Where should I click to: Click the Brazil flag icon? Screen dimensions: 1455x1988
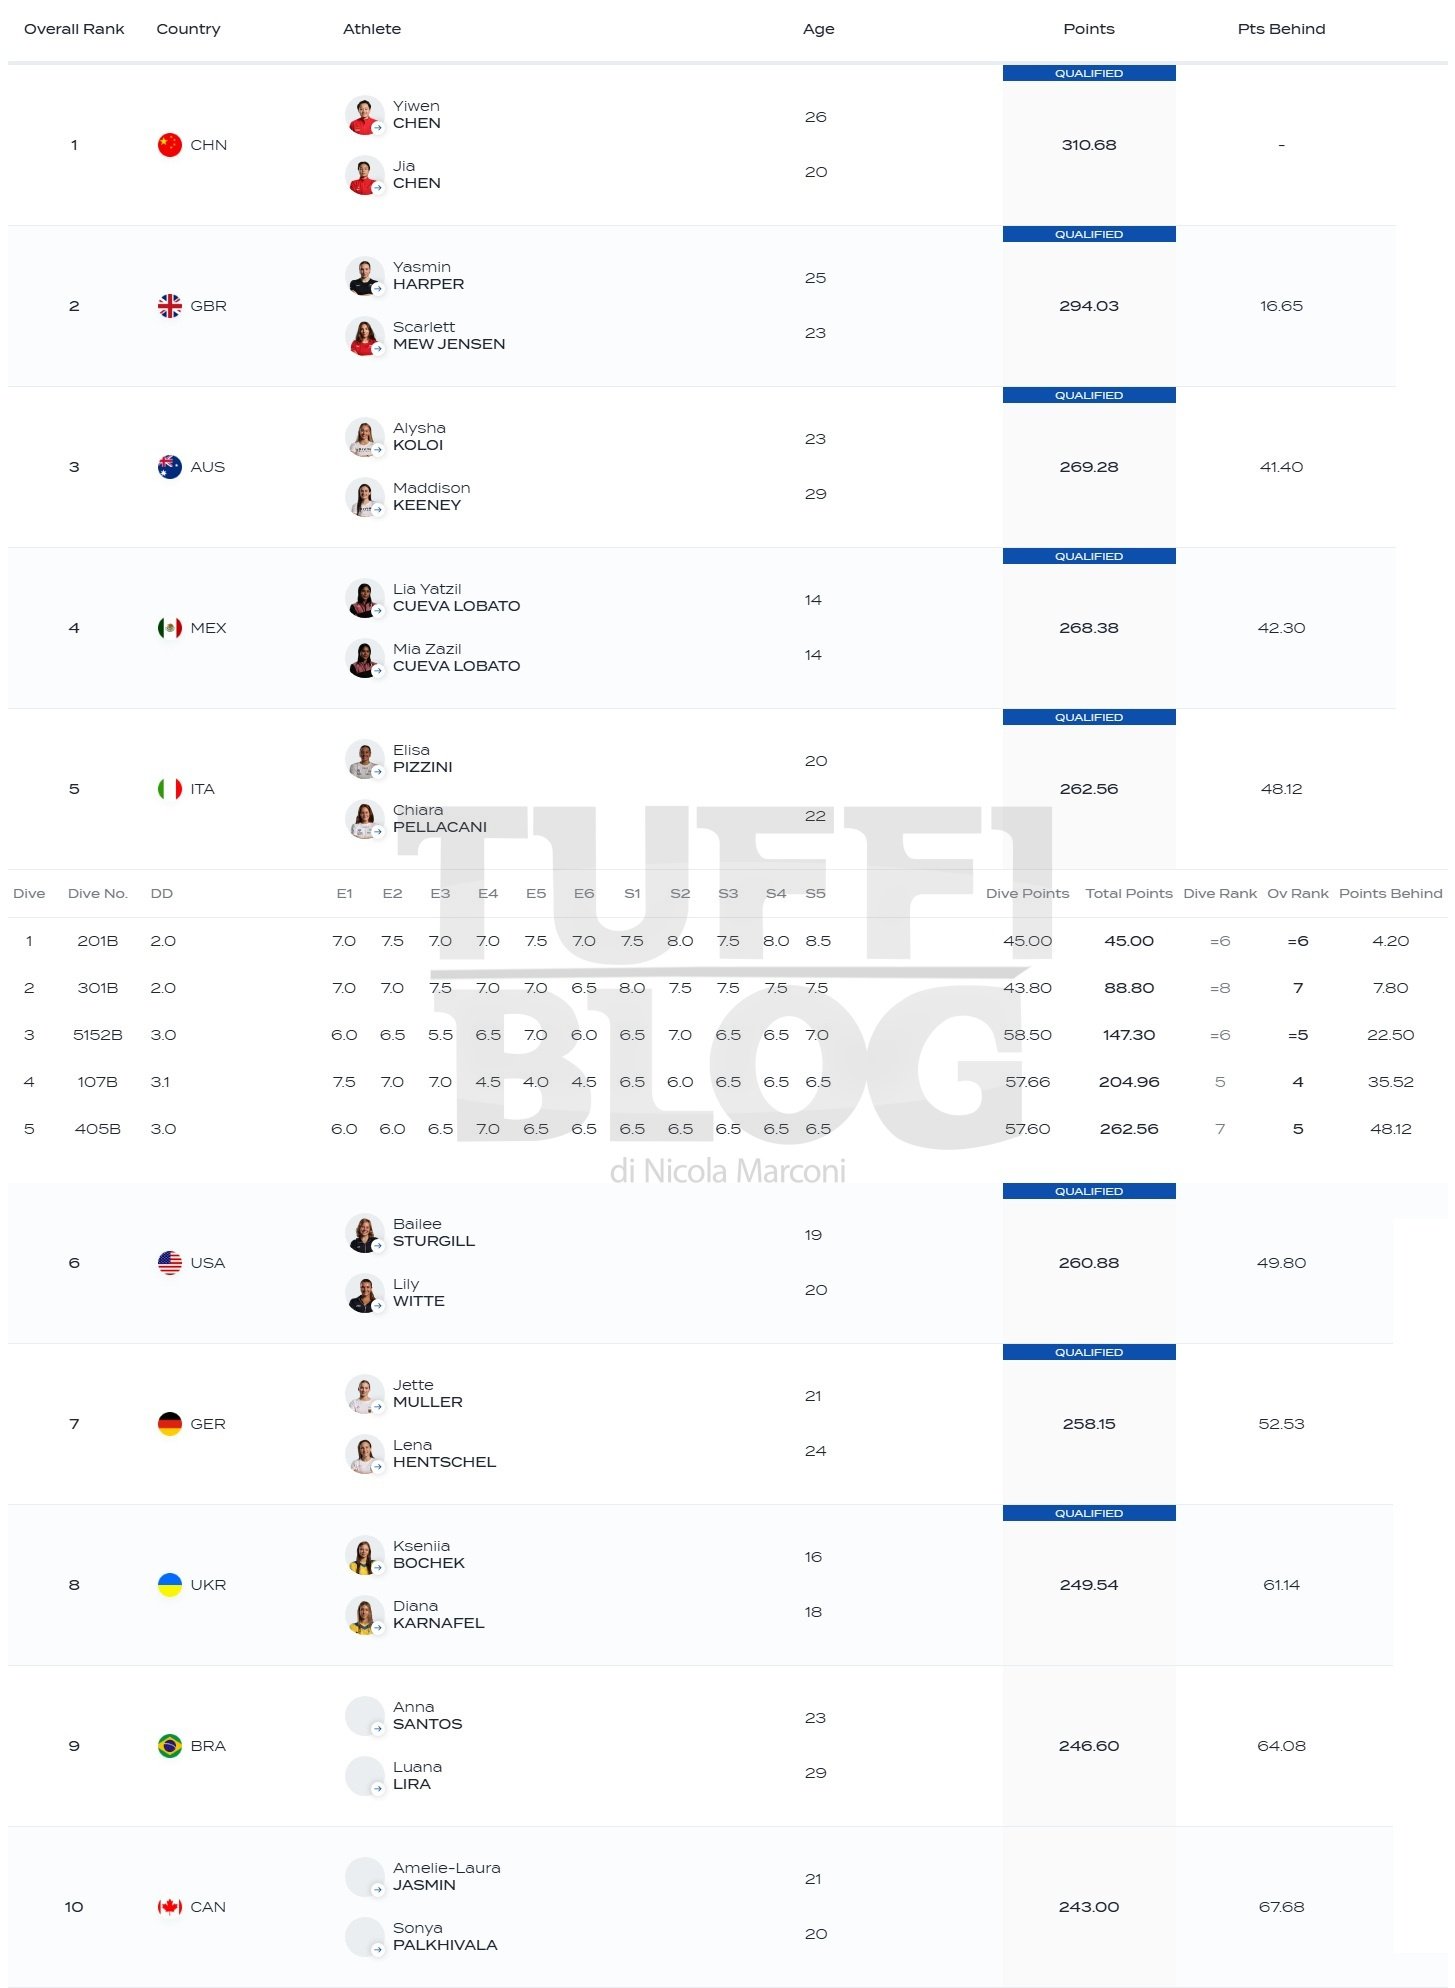[x=170, y=1746]
